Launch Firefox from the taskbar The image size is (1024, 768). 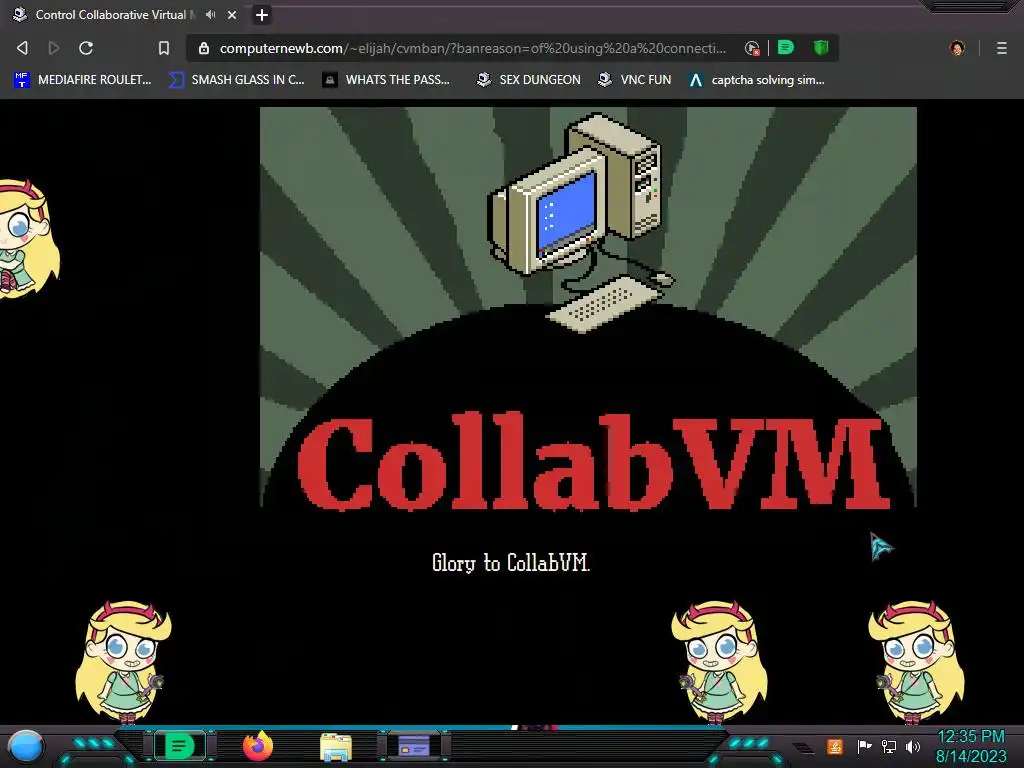(258, 746)
